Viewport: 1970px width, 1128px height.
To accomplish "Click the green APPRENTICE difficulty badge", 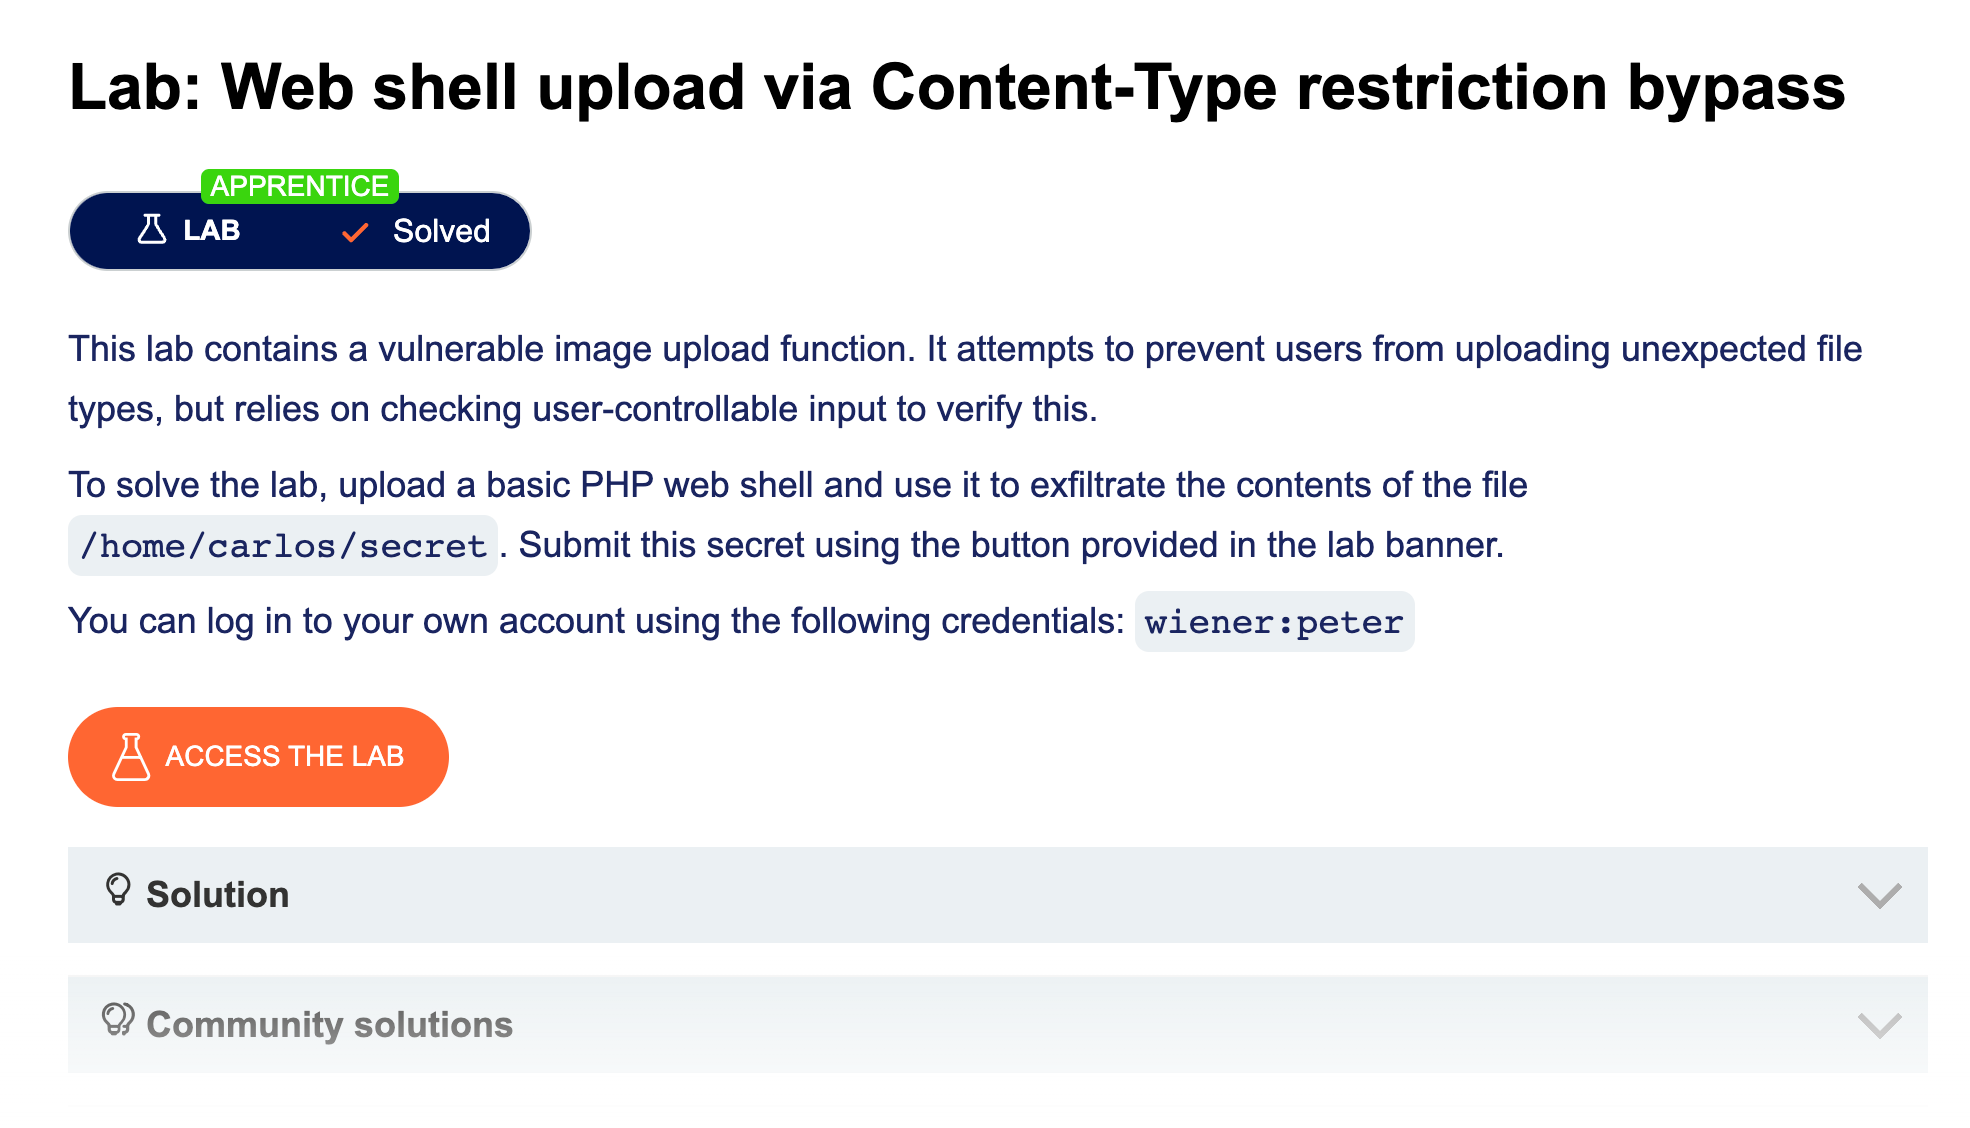I will pyautogui.click(x=299, y=186).
